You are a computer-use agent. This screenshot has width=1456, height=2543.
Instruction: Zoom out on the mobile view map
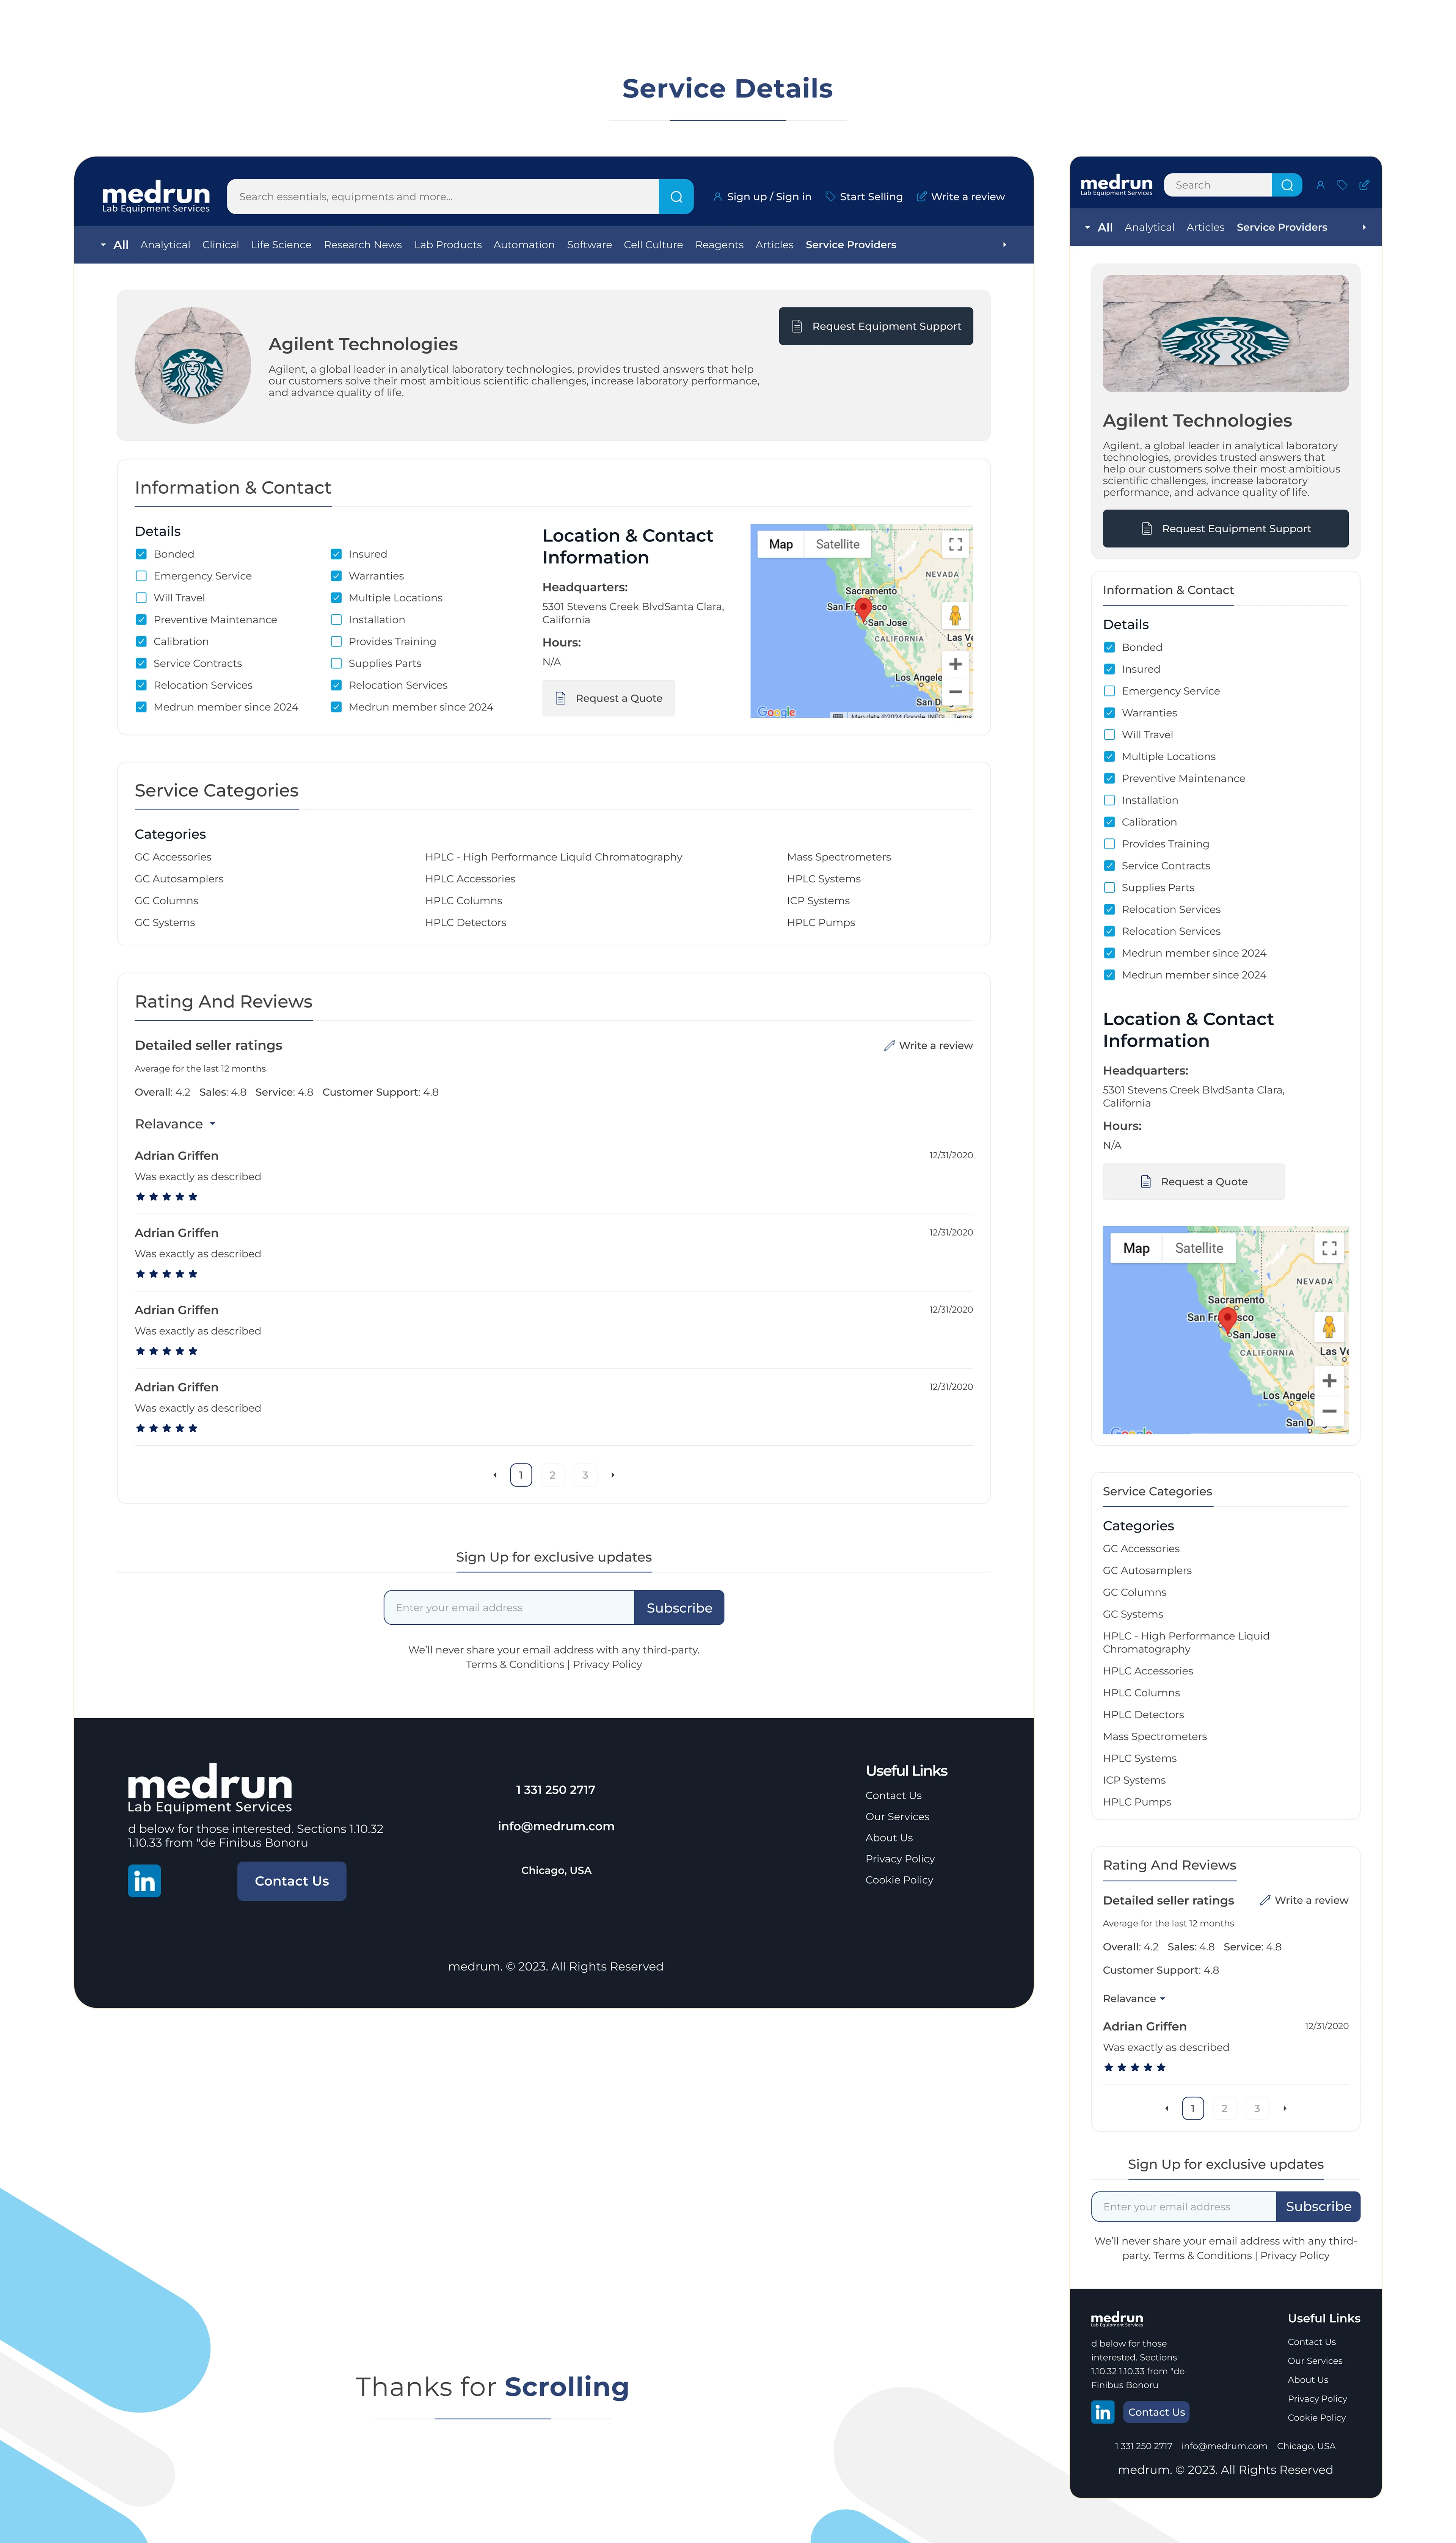coord(1329,1411)
